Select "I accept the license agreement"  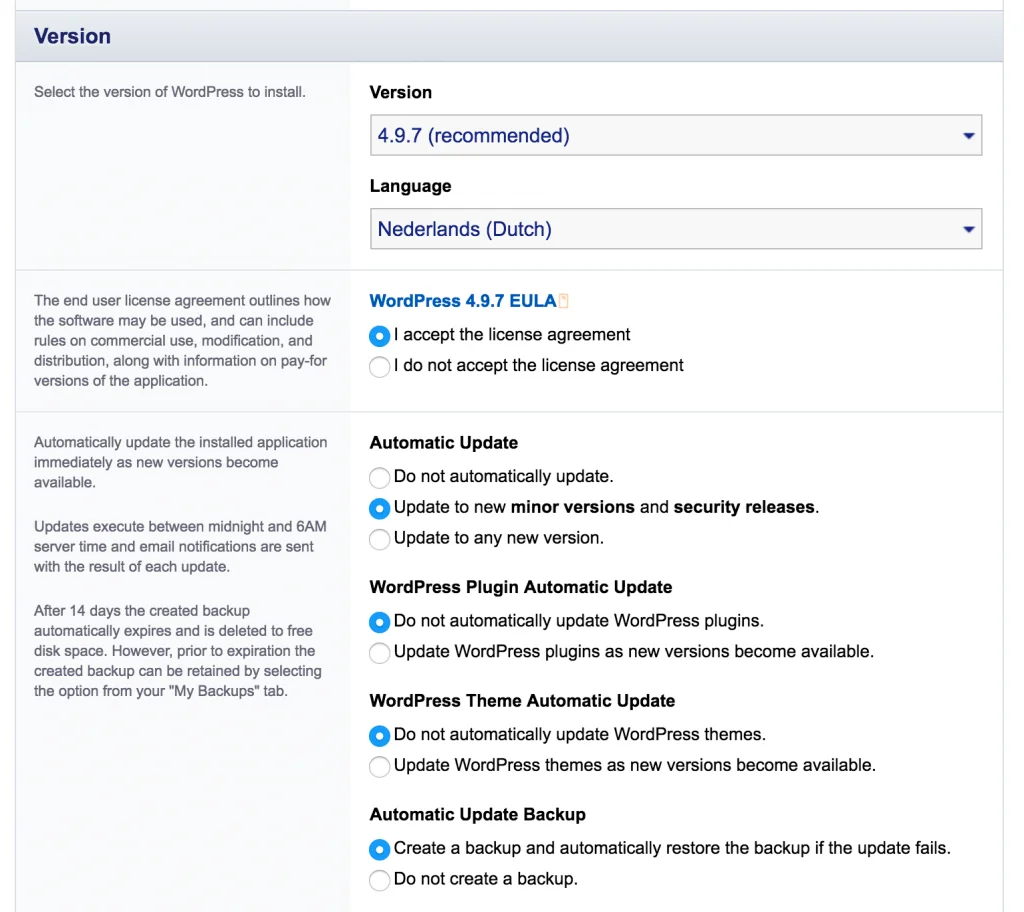[x=380, y=336]
